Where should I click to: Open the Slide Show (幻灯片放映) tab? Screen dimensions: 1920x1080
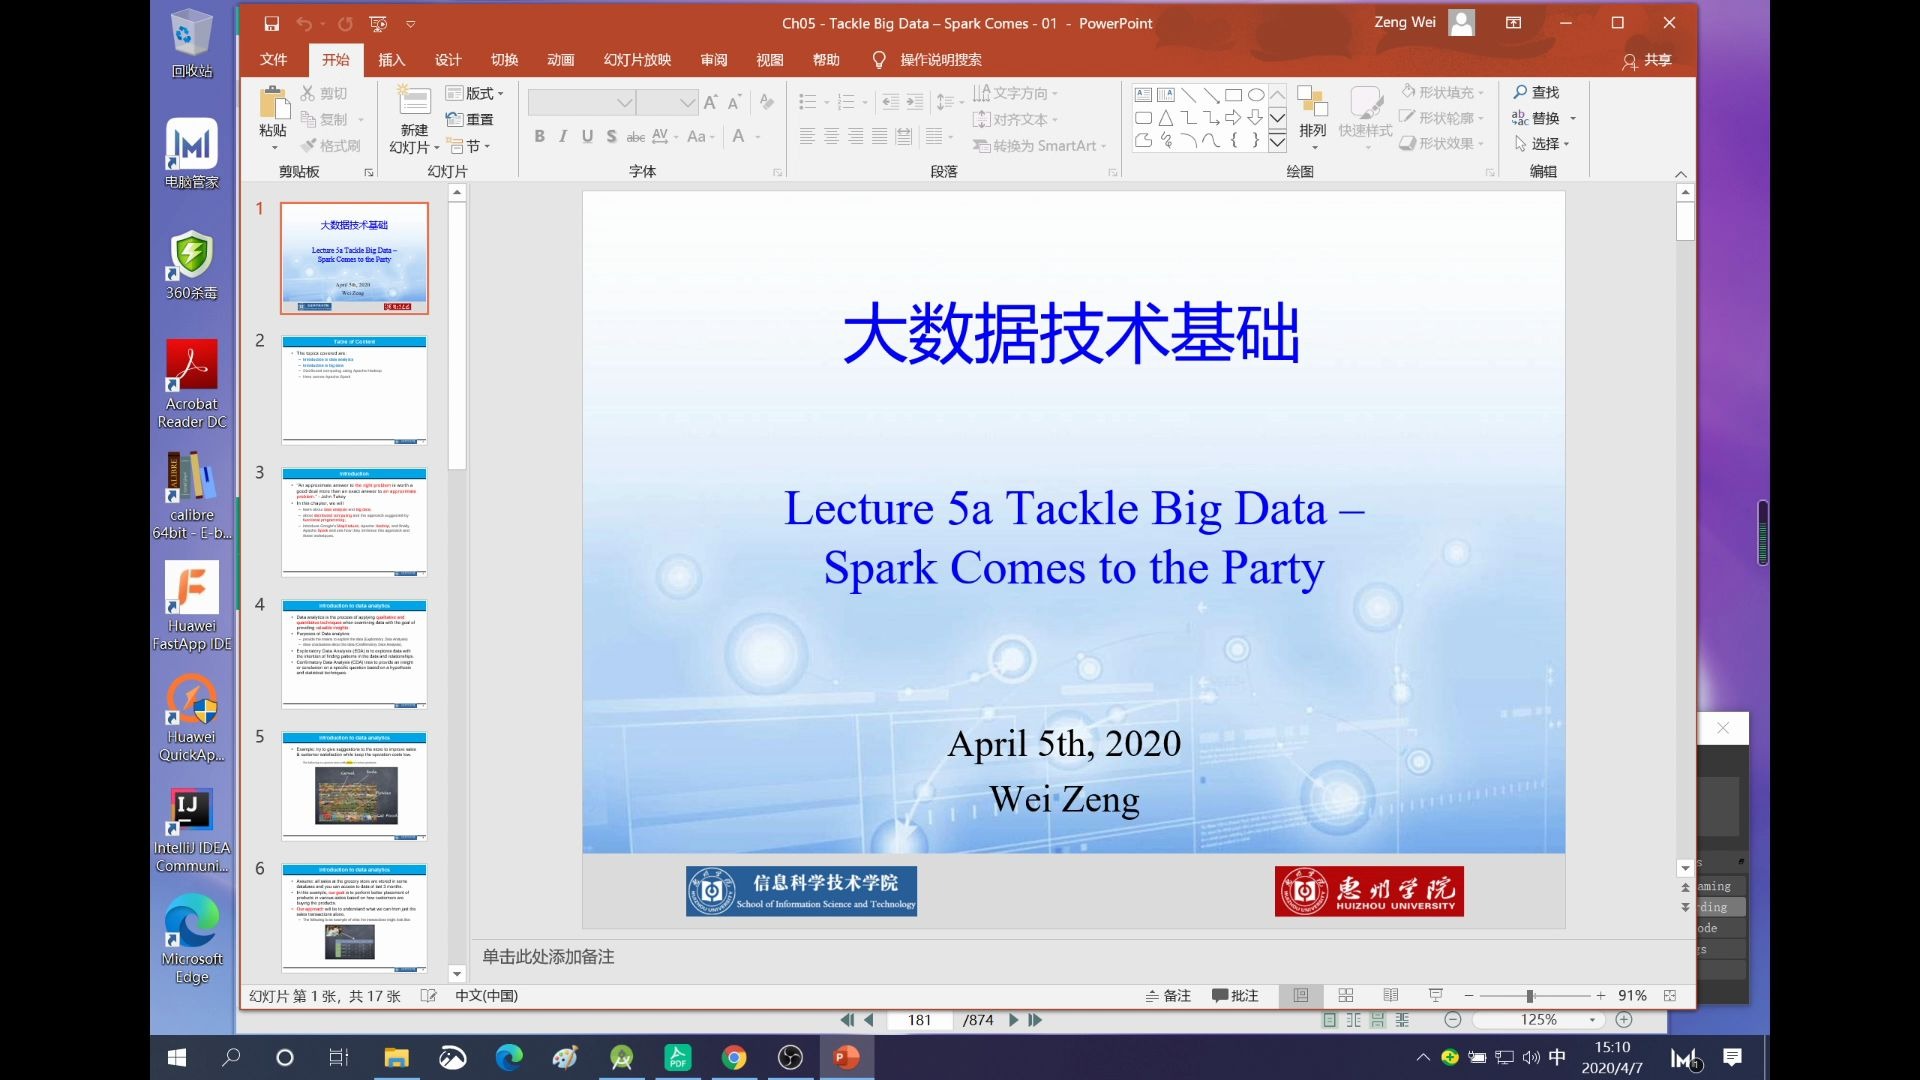(x=637, y=60)
